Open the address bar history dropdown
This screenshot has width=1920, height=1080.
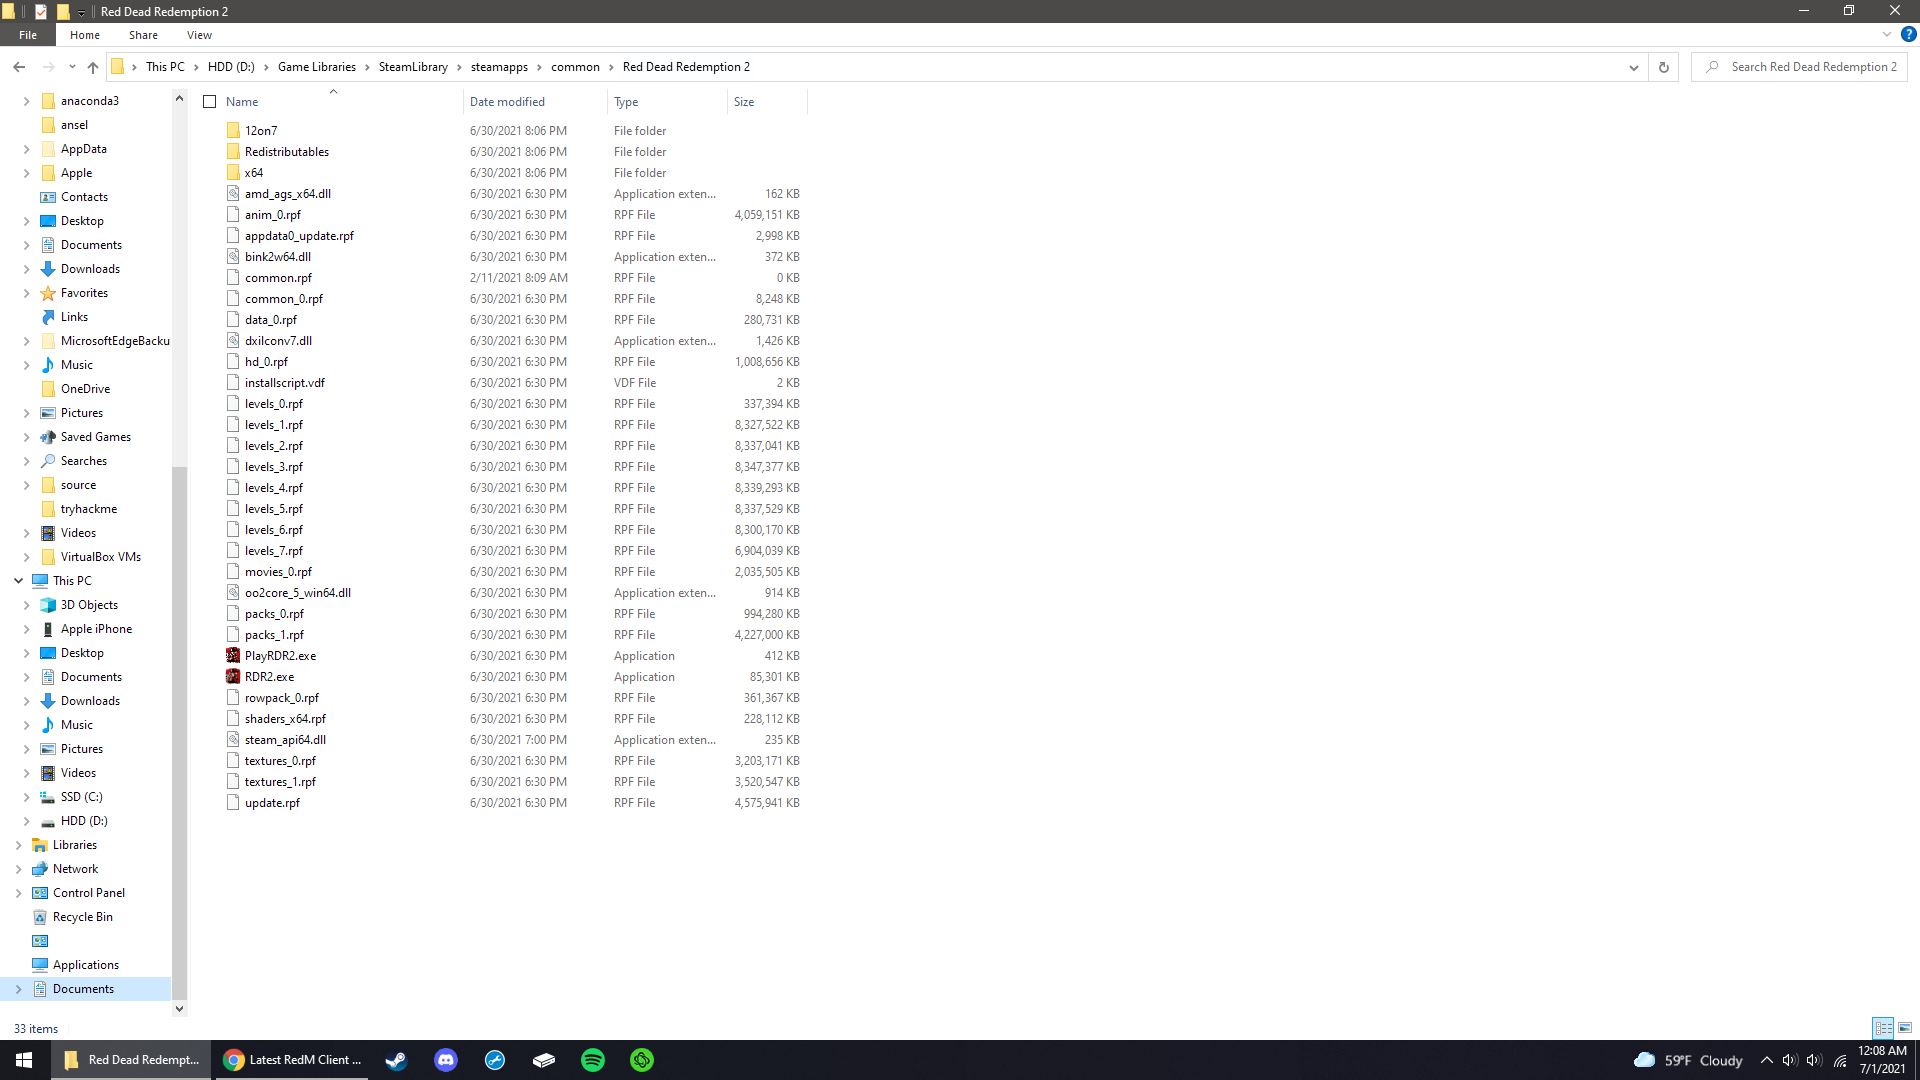coord(1633,67)
